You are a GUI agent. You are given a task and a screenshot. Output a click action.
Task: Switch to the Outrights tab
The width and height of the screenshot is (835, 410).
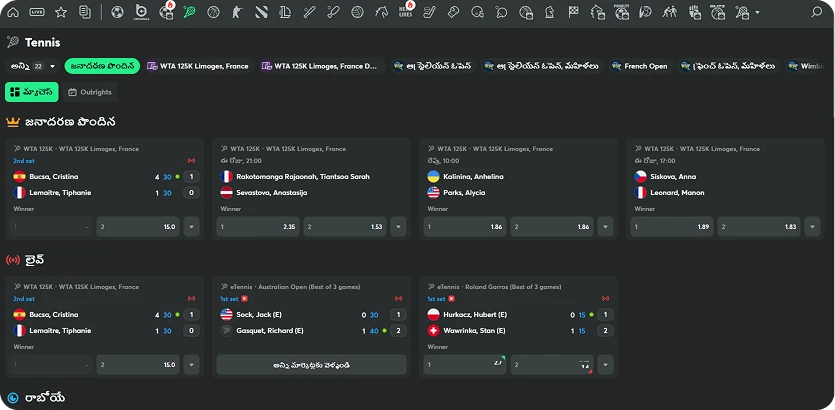89,92
